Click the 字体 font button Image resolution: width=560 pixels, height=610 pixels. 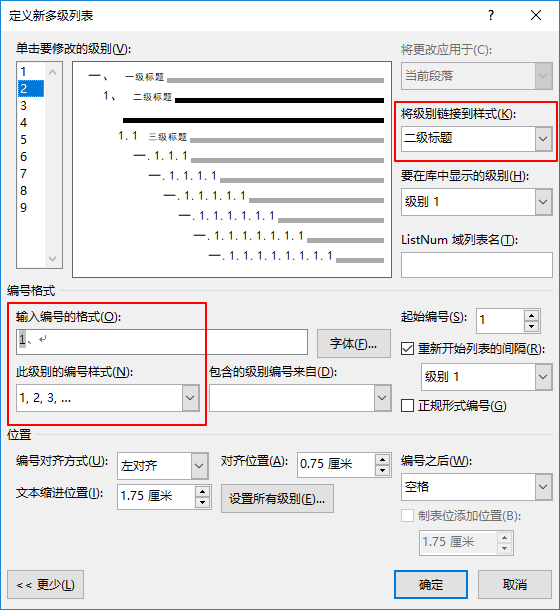click(x=354, y=344)
